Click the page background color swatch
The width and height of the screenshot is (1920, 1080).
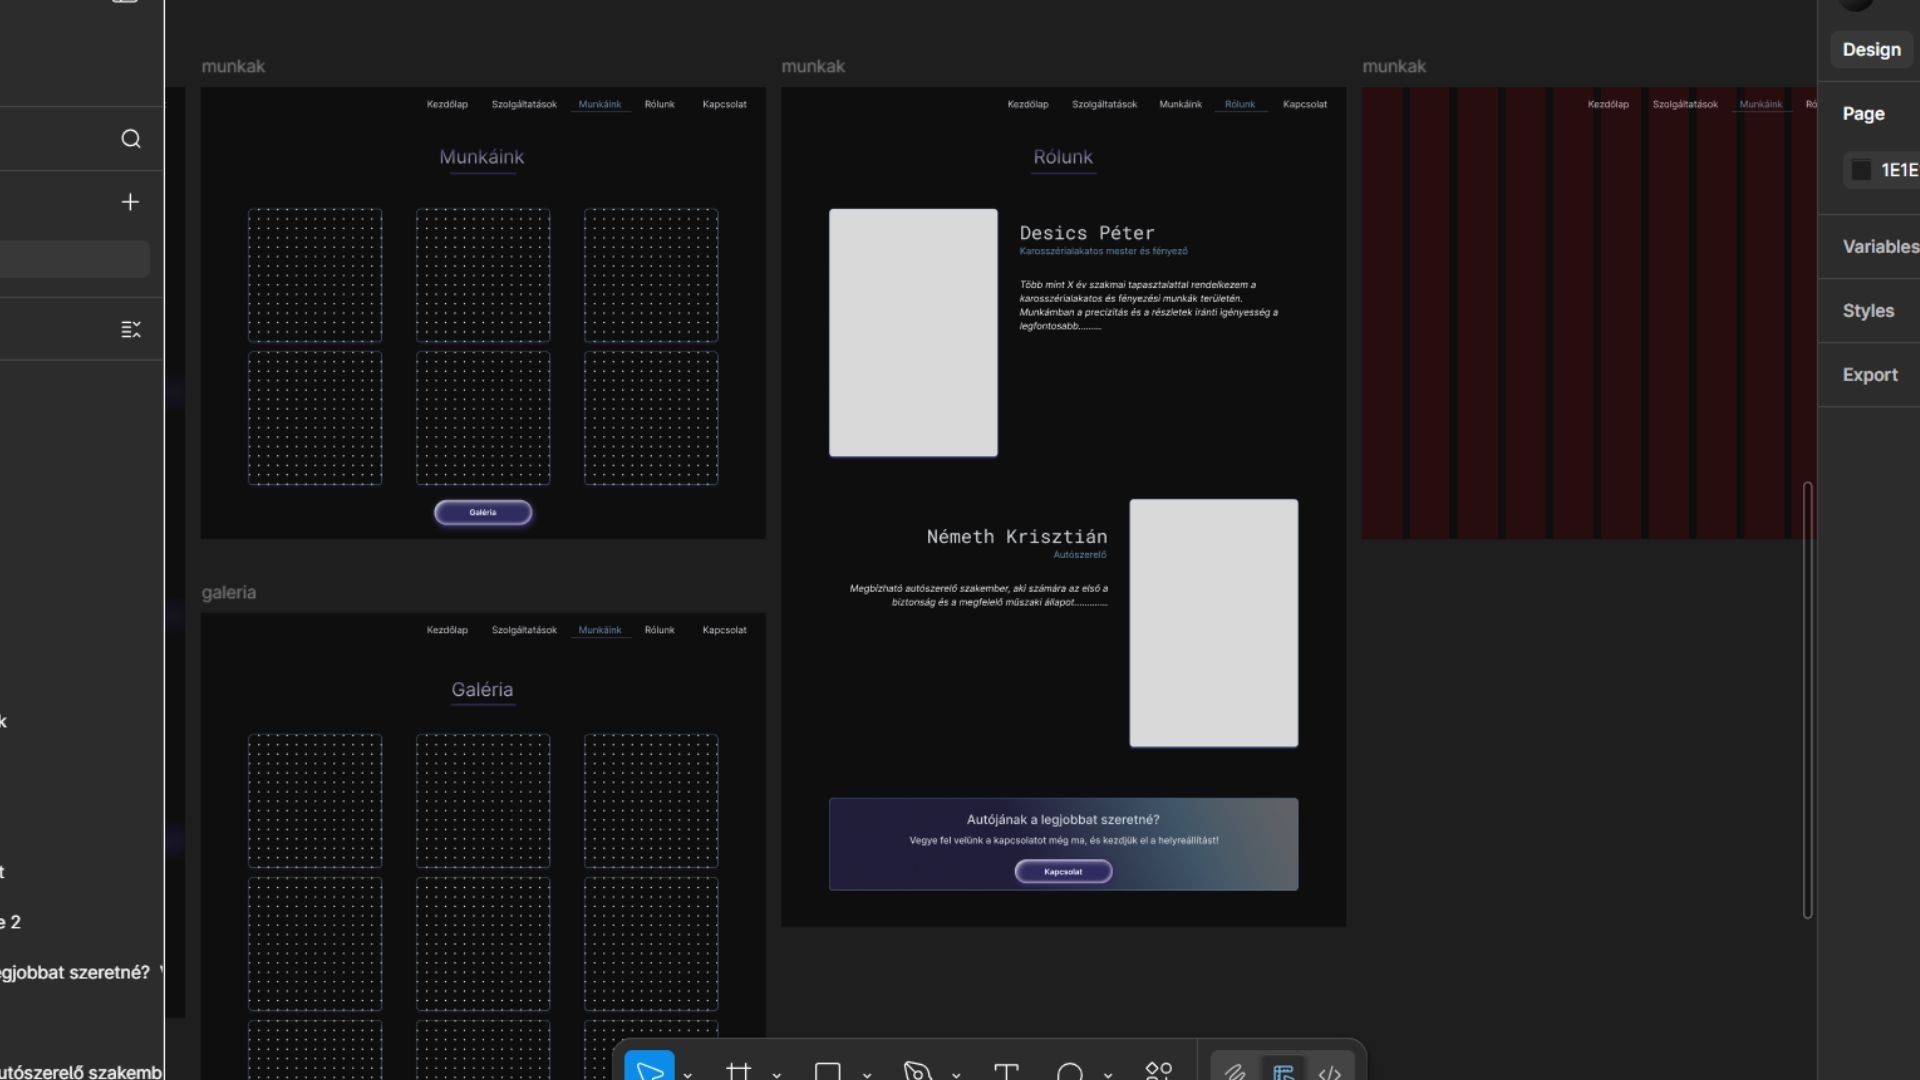[1861, 170]
